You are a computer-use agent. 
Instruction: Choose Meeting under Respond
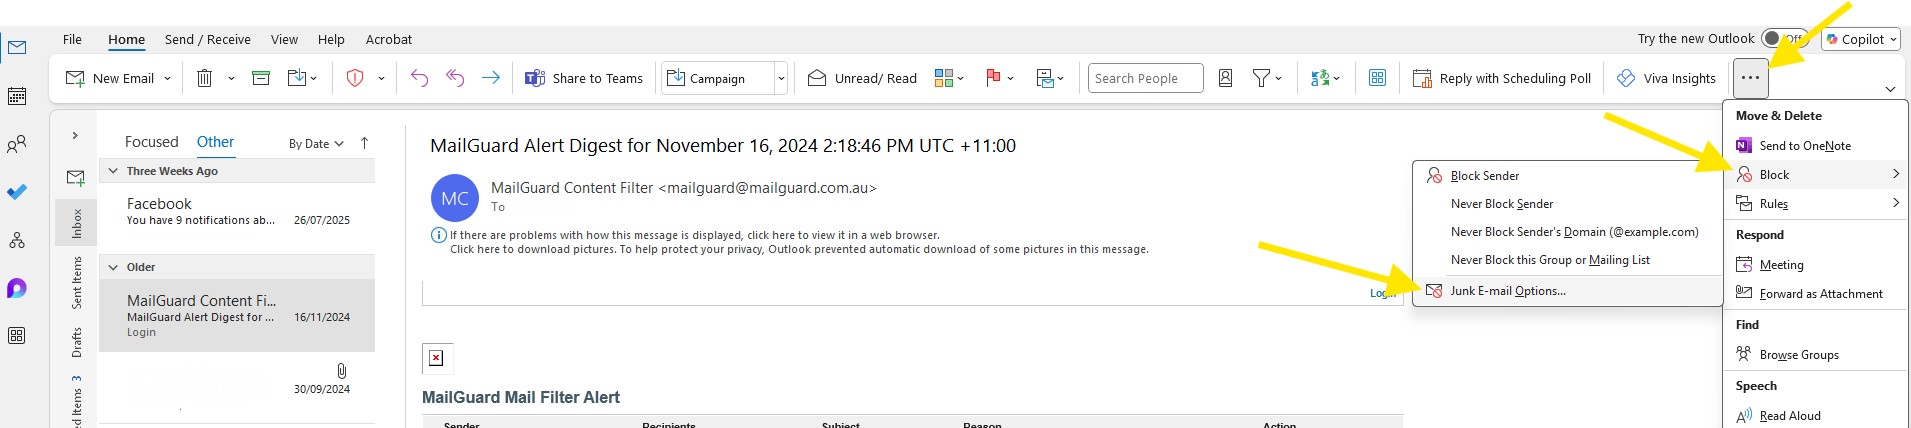1816,265
